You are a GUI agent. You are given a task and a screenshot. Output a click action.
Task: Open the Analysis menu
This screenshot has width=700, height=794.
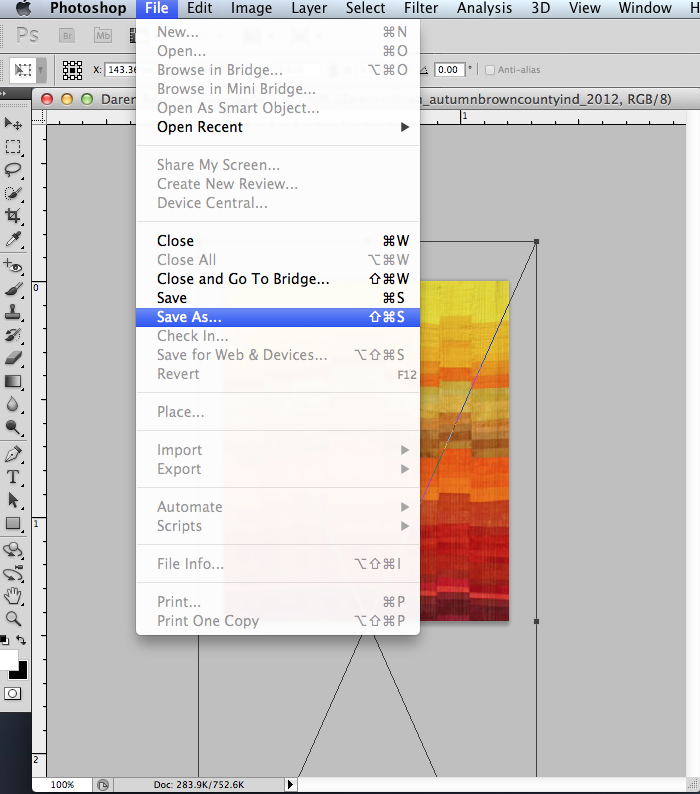pos(484,8)
